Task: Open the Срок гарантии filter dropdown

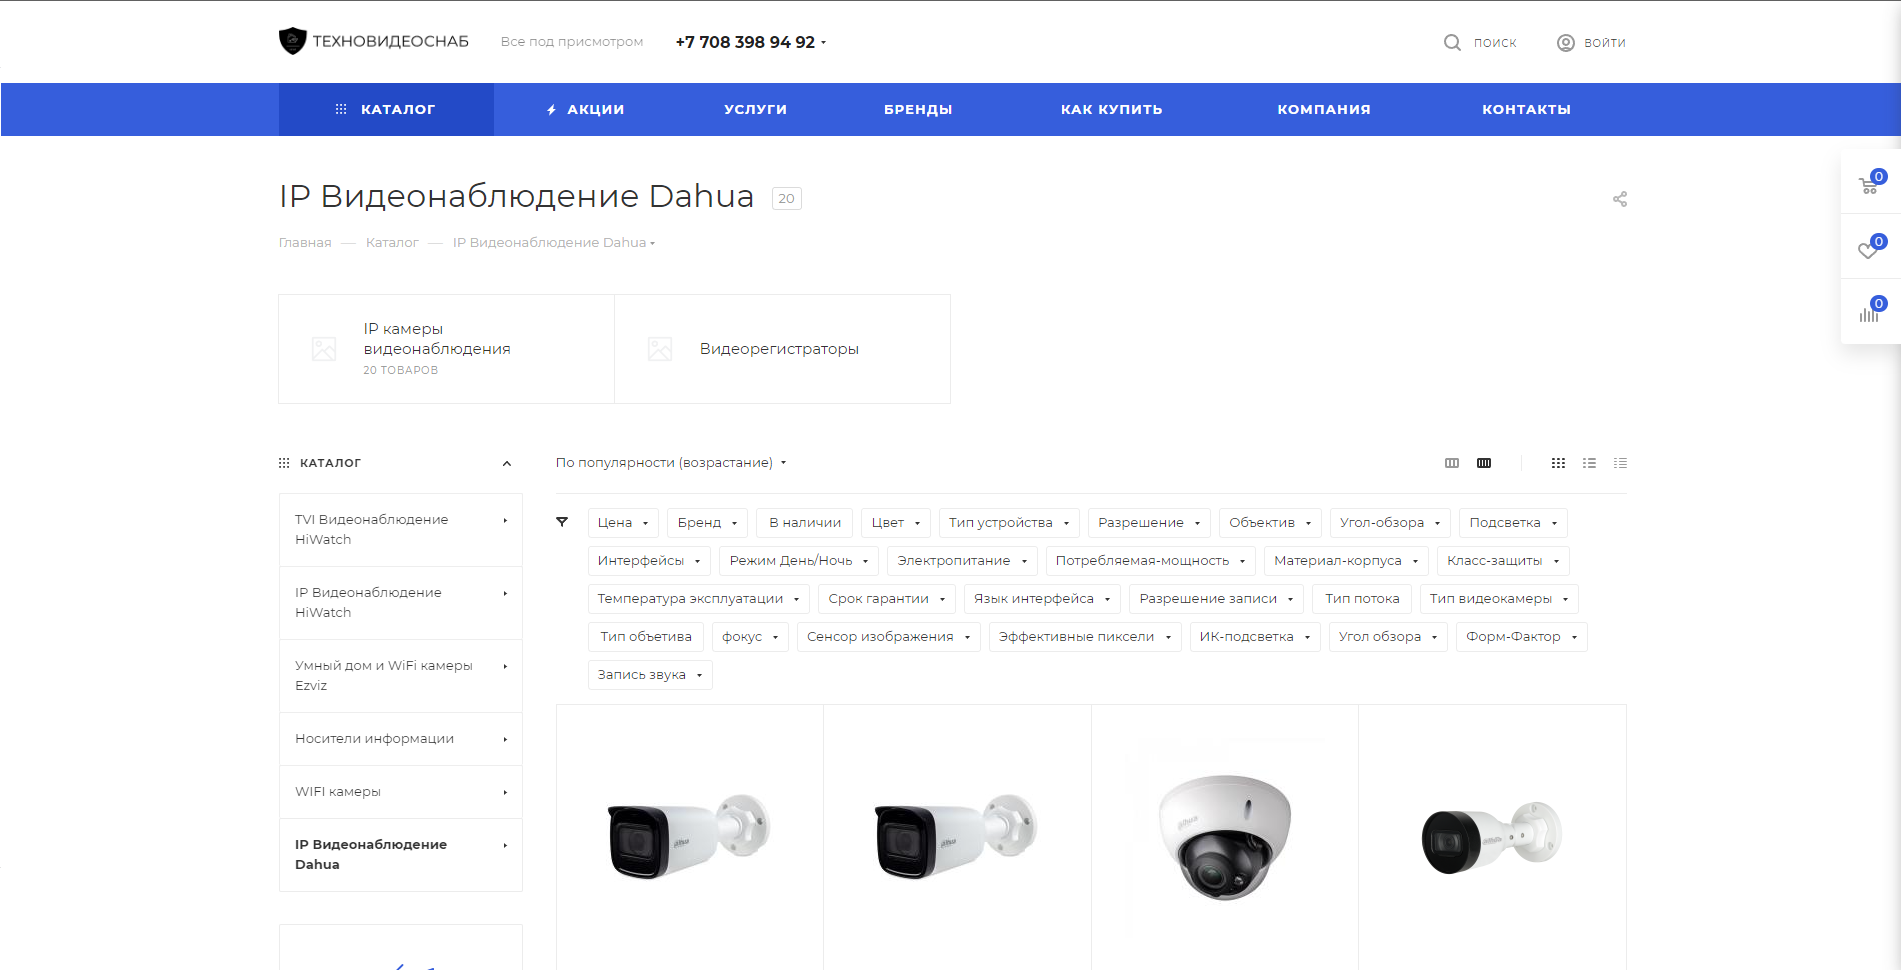Action: [x=887, y=599]
